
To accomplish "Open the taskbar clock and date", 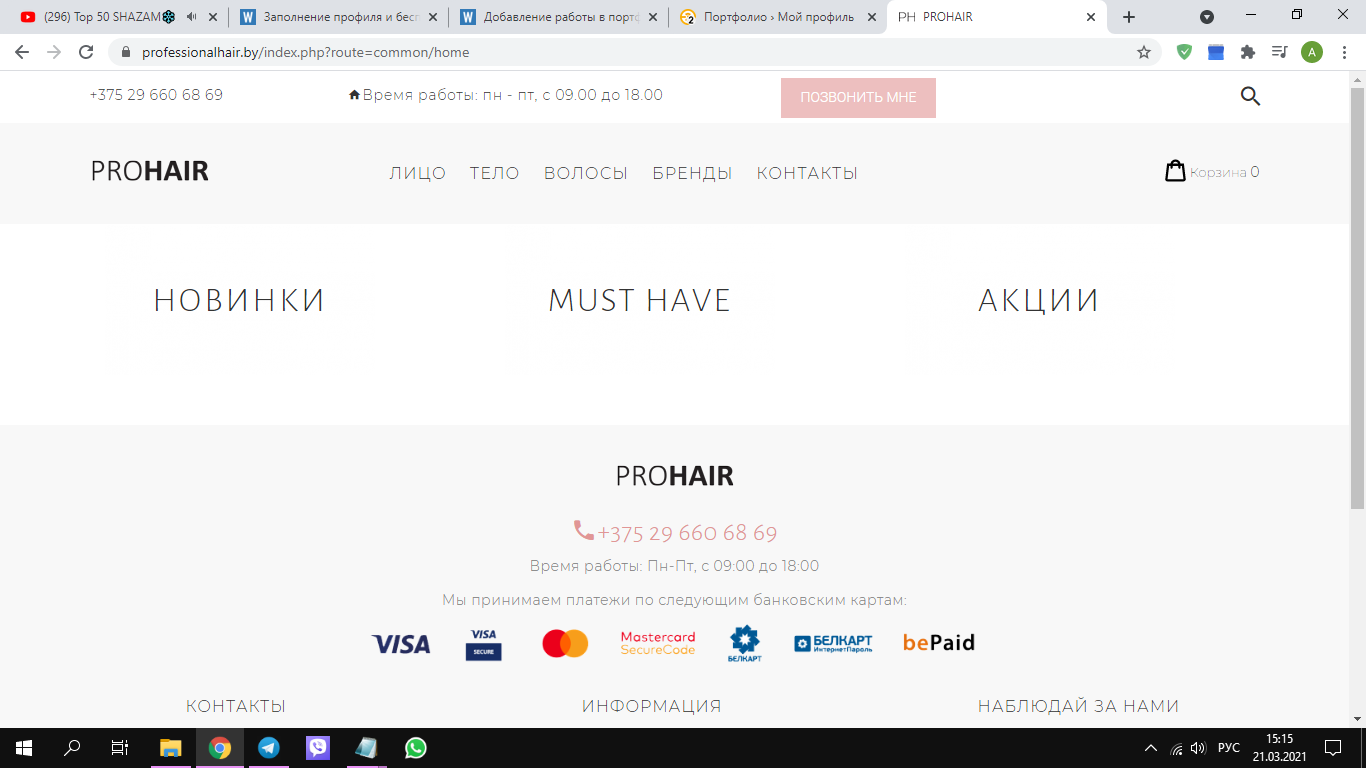I will [x=1279, y=748].
